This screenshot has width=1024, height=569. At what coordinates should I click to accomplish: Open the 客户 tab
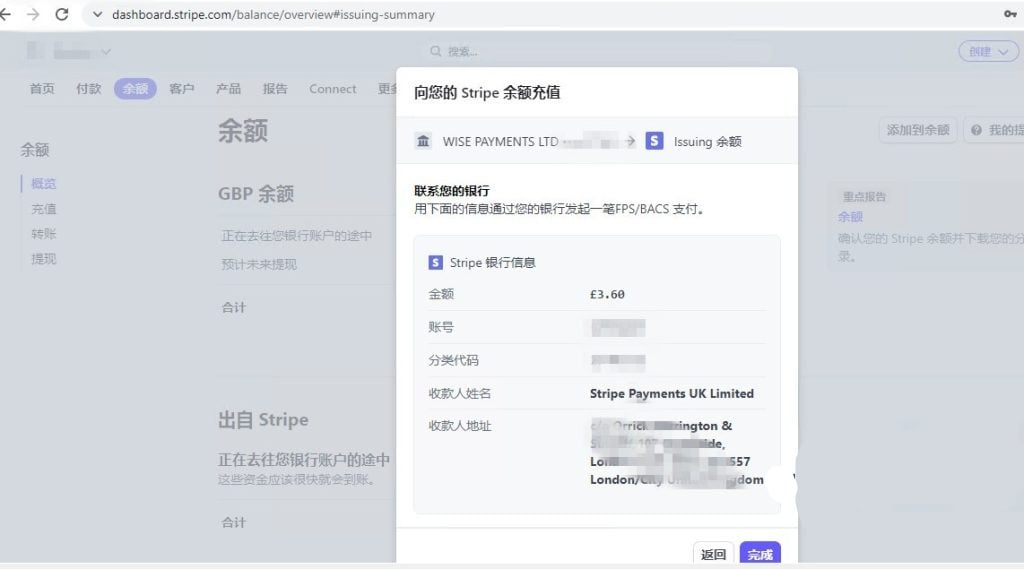(x=182, y=89)
